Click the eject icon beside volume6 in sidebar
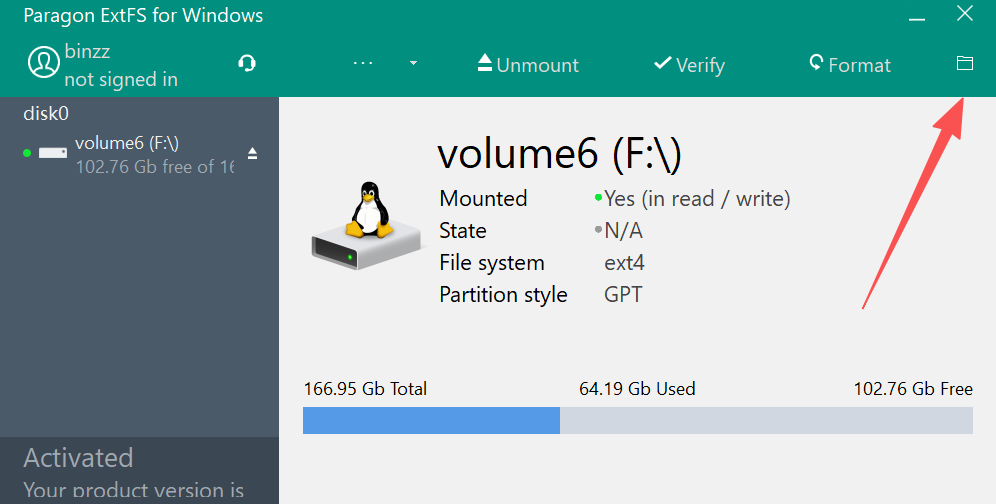 click(x=252, y=153)
